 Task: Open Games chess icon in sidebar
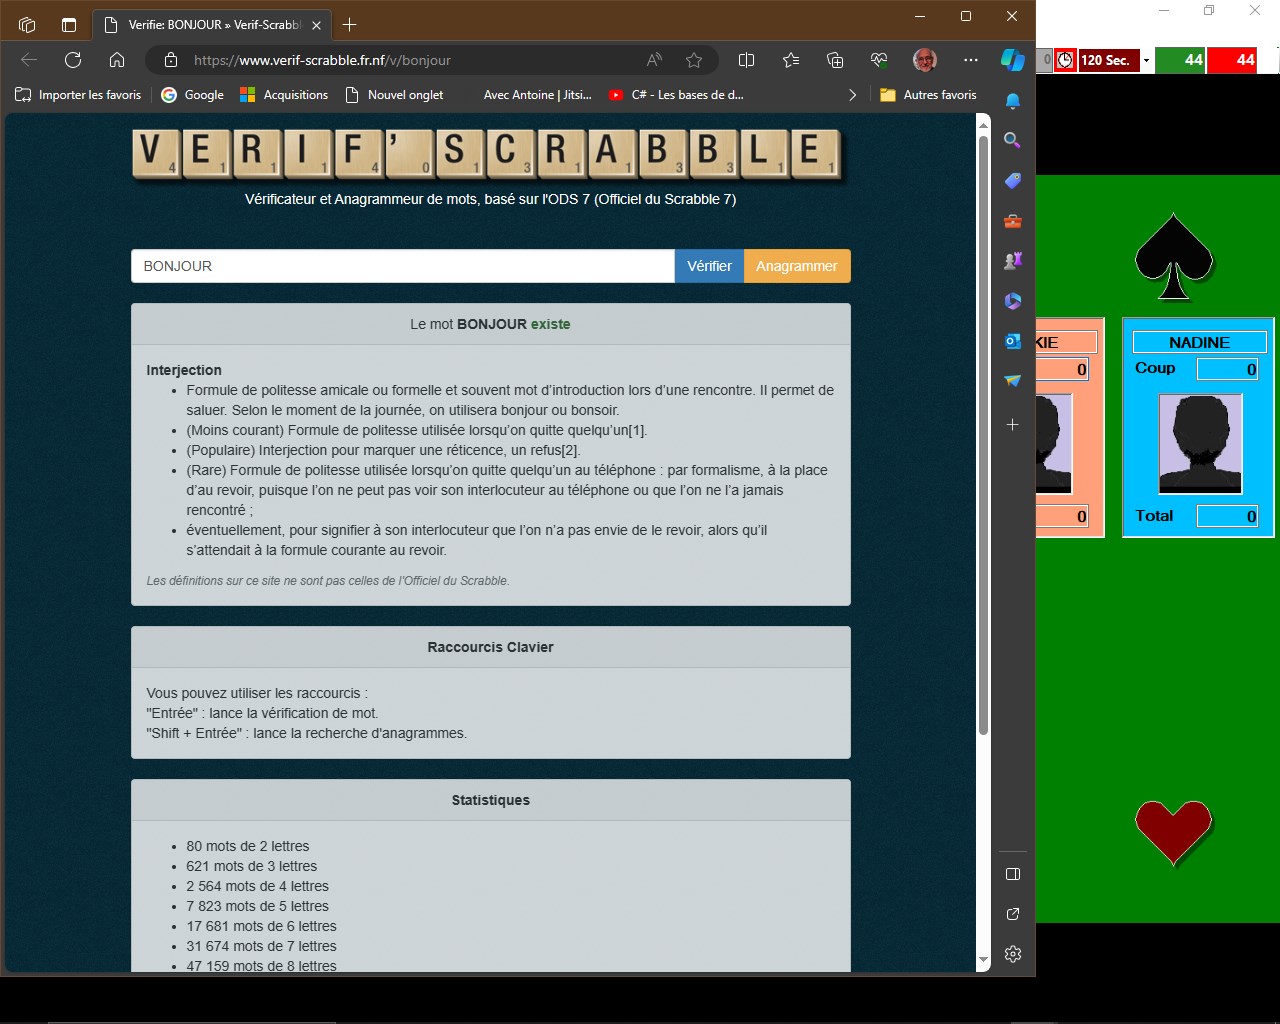point(1013,261)
